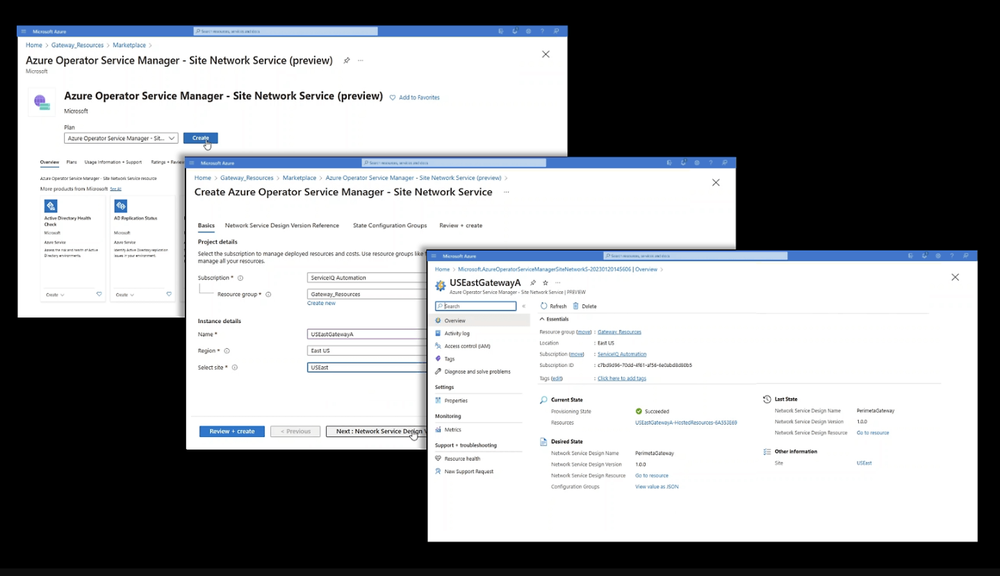Expand Create dropdown on AD Replication Status card
The width and height of the screenshot is (1000, 576).
pos(124,295)
